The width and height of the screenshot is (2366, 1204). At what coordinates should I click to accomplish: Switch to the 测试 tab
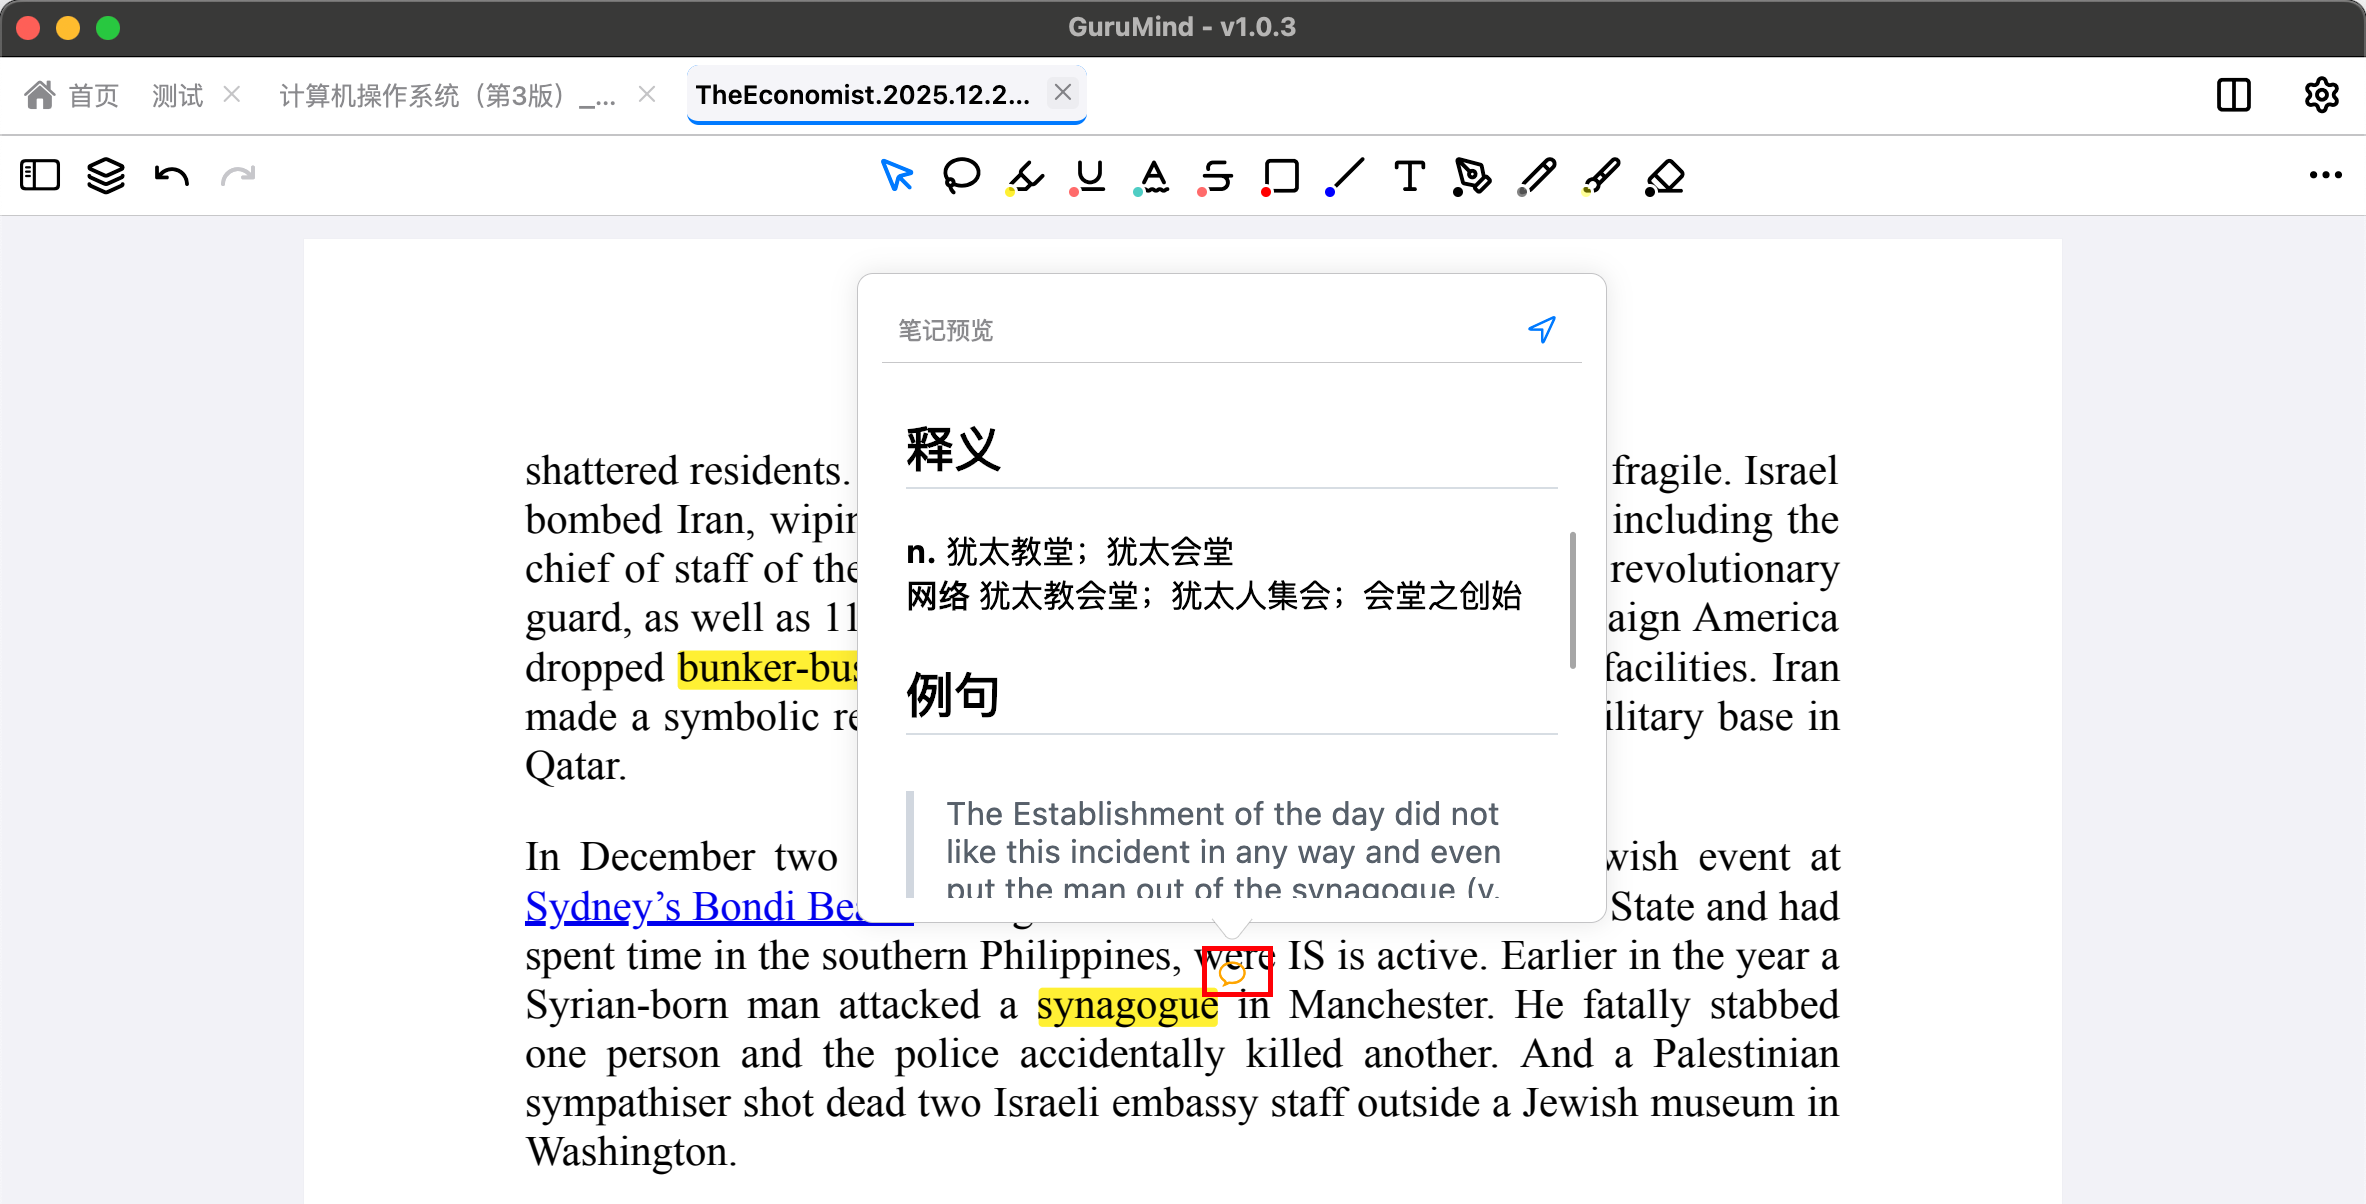(177, 95)
